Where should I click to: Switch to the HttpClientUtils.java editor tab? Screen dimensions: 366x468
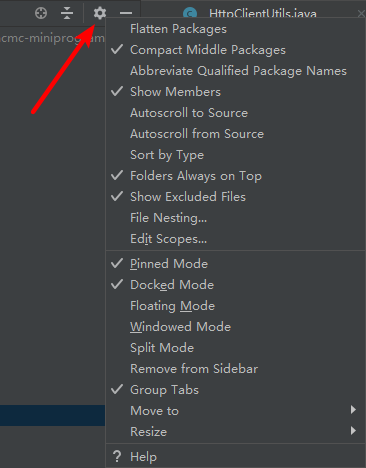pos(263,13)
